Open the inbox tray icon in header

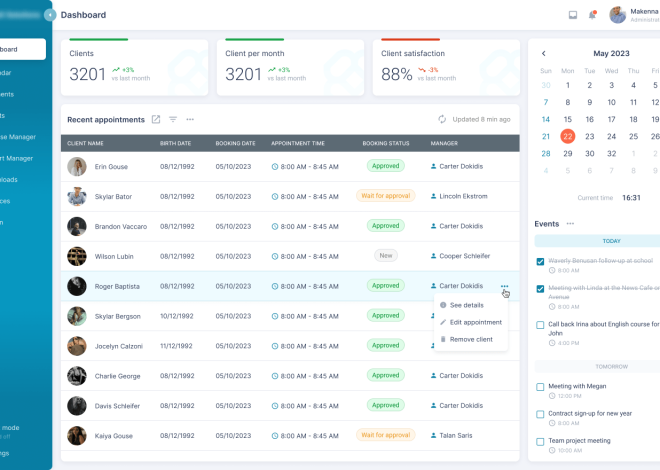point(573,15)
